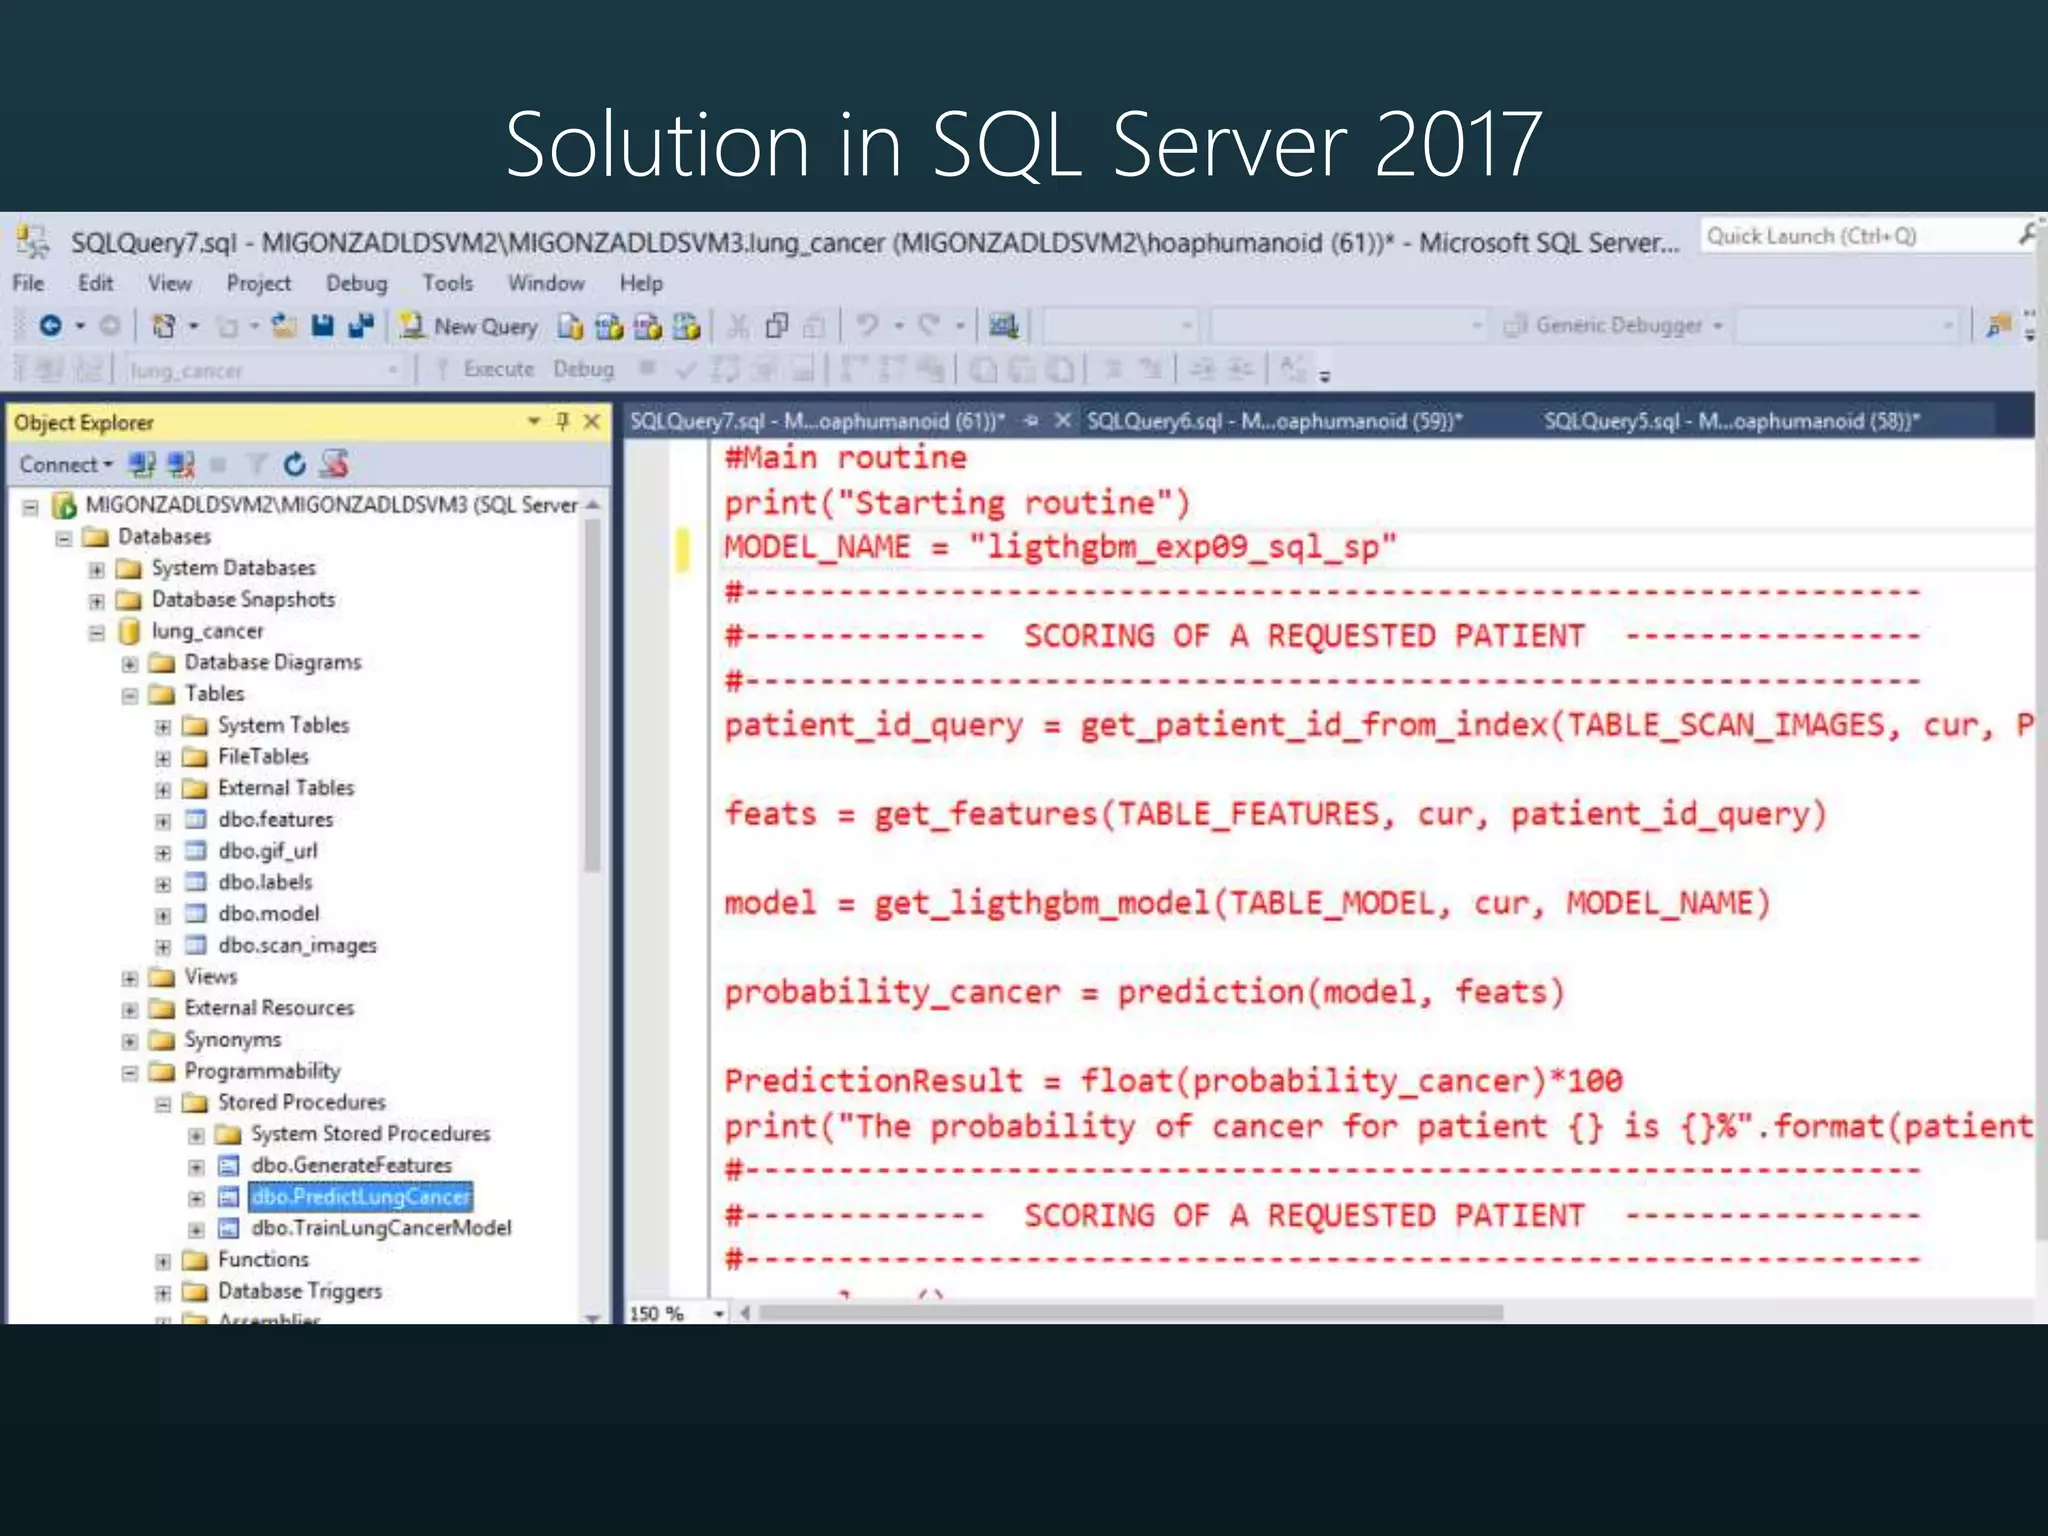Click the Open File folder icon

tap(285, 326)
